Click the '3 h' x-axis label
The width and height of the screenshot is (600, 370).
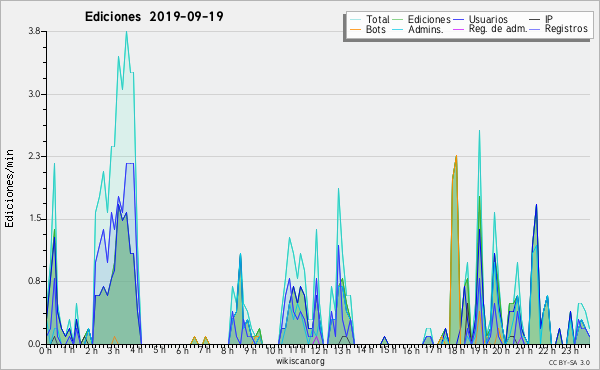coord(113,351)
